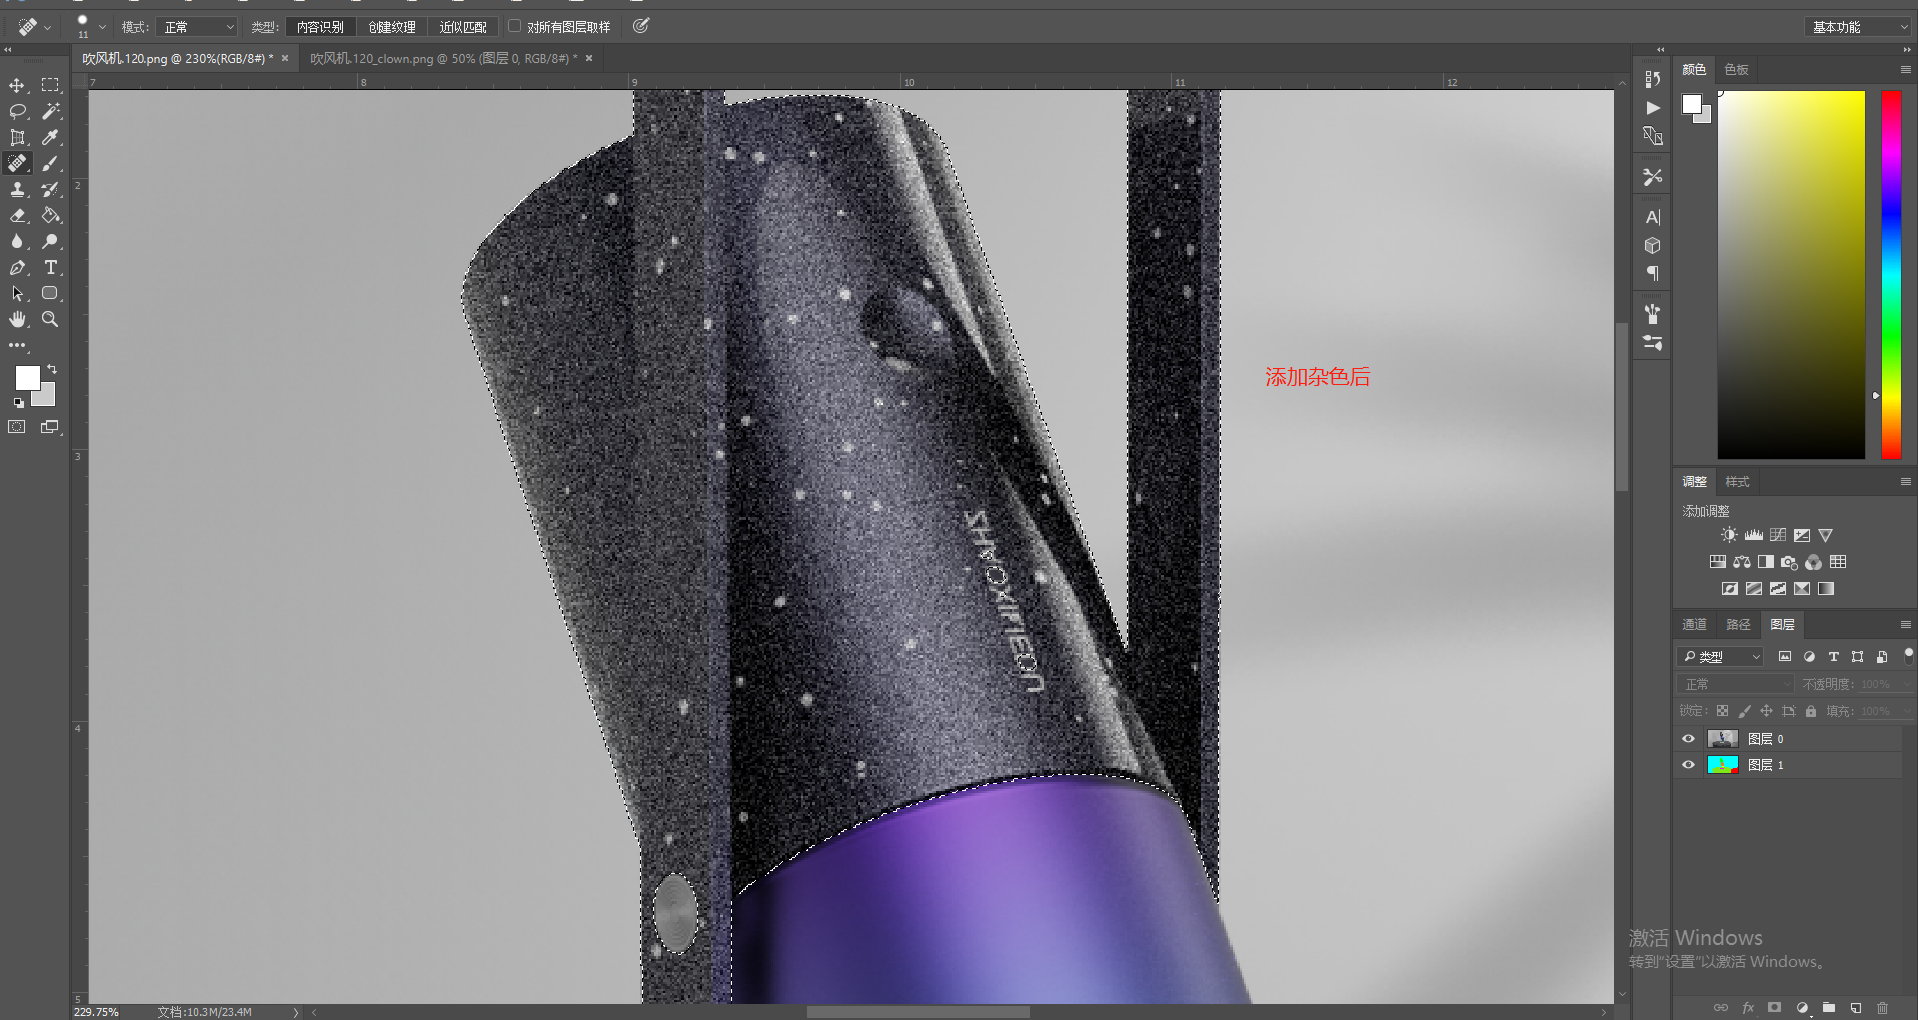Add a Channel Mixer adjustment

click(1814, 562)
